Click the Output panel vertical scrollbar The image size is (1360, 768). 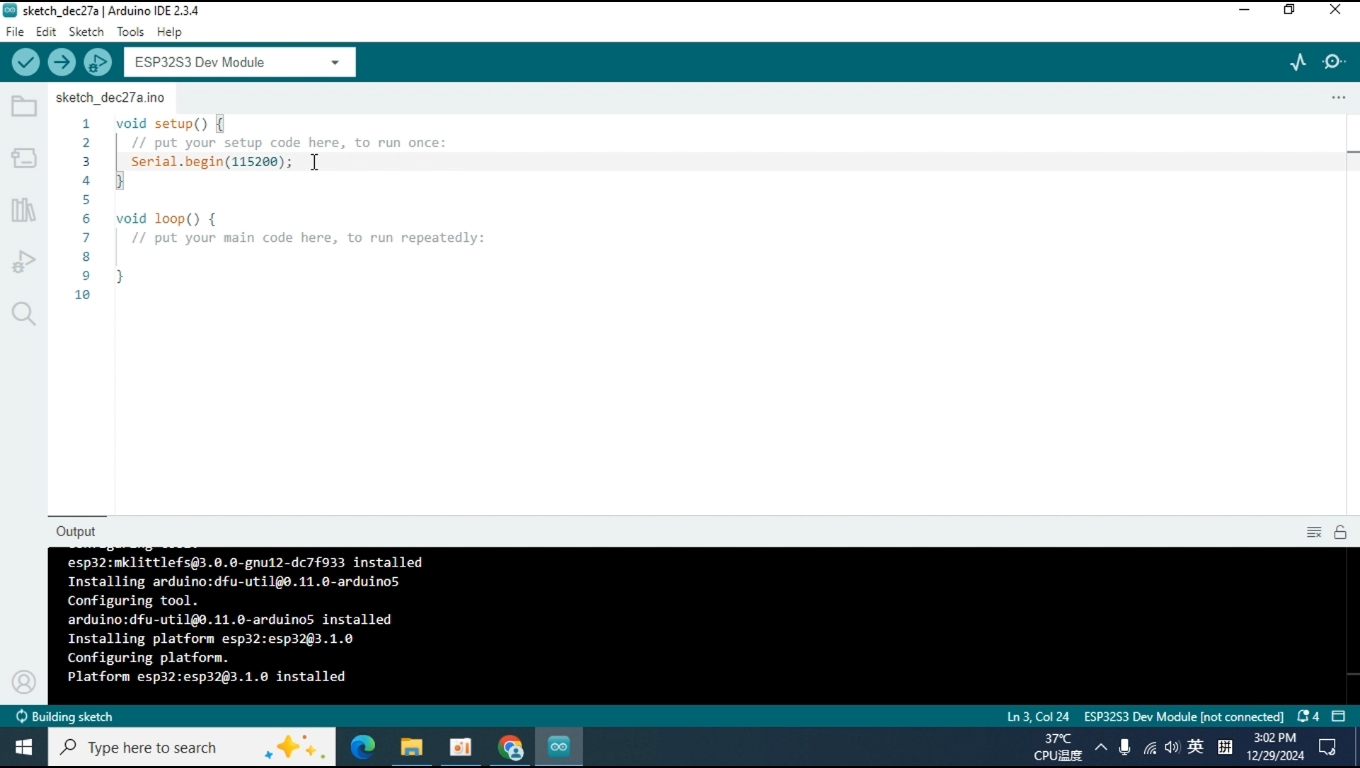pos(1353,626)
